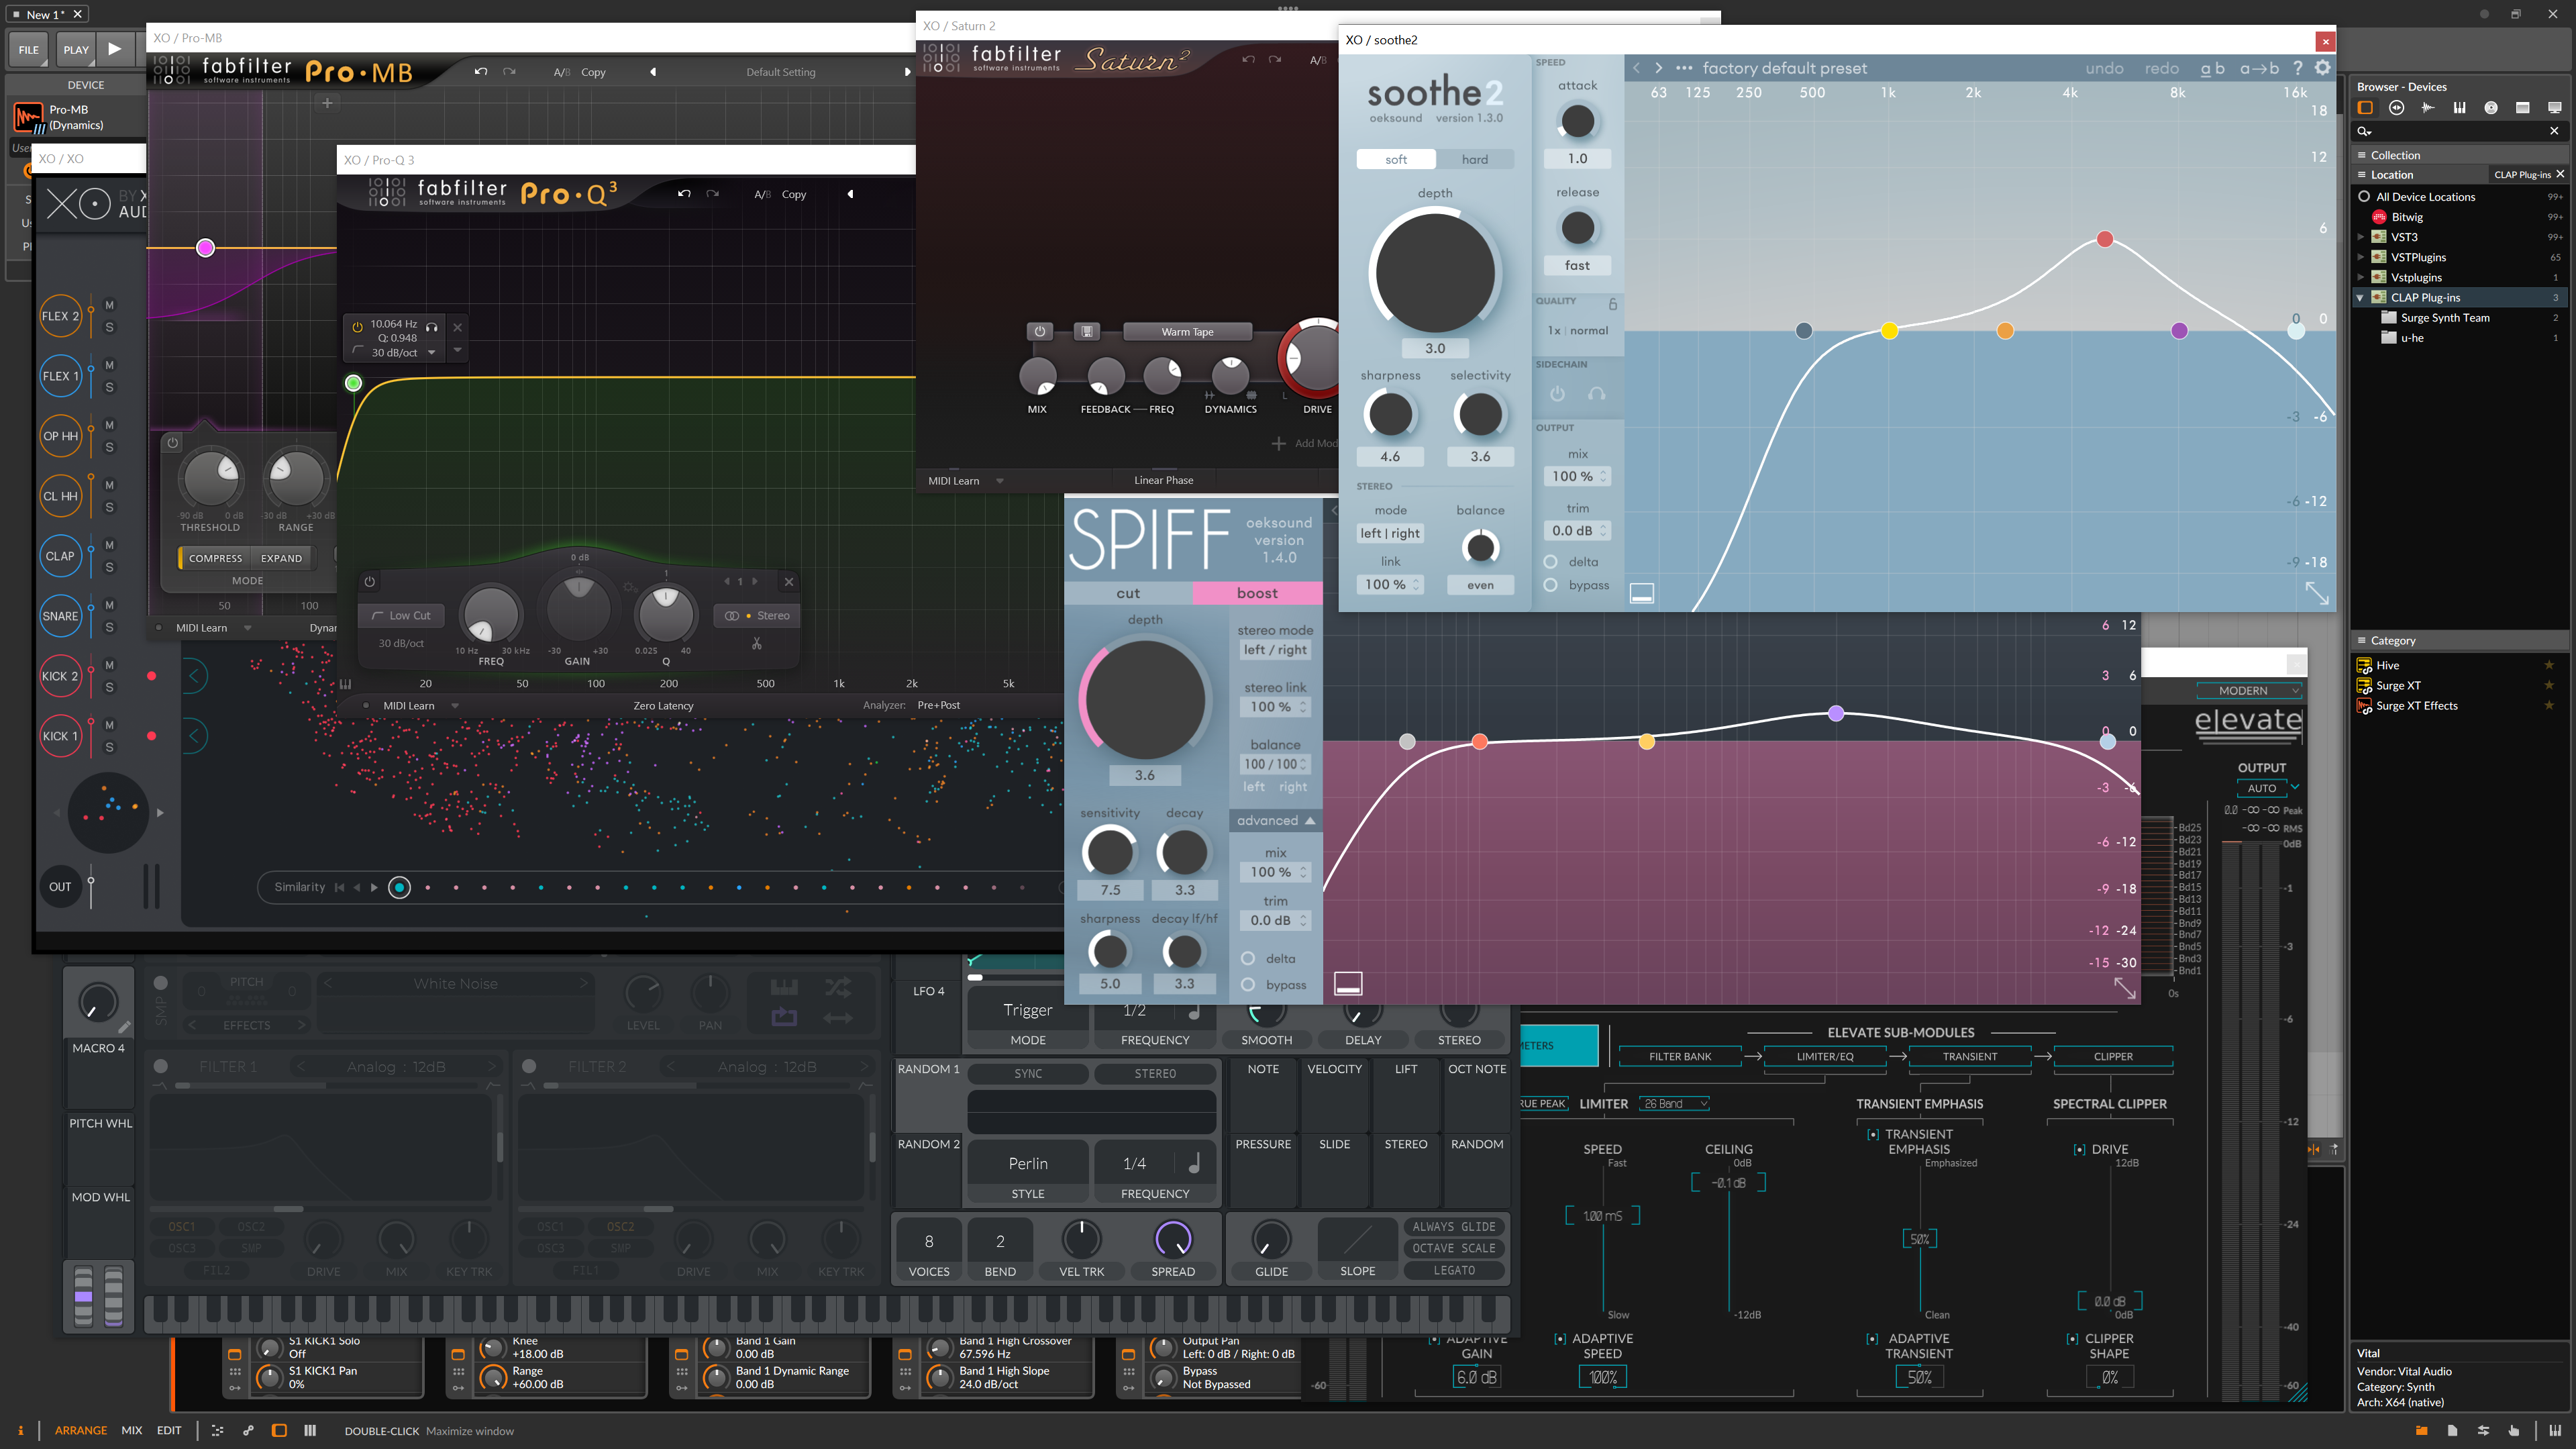Open the Saturn 2 Warm Tape style dropdown
2576x1449 pixels.
point(1187,332)
